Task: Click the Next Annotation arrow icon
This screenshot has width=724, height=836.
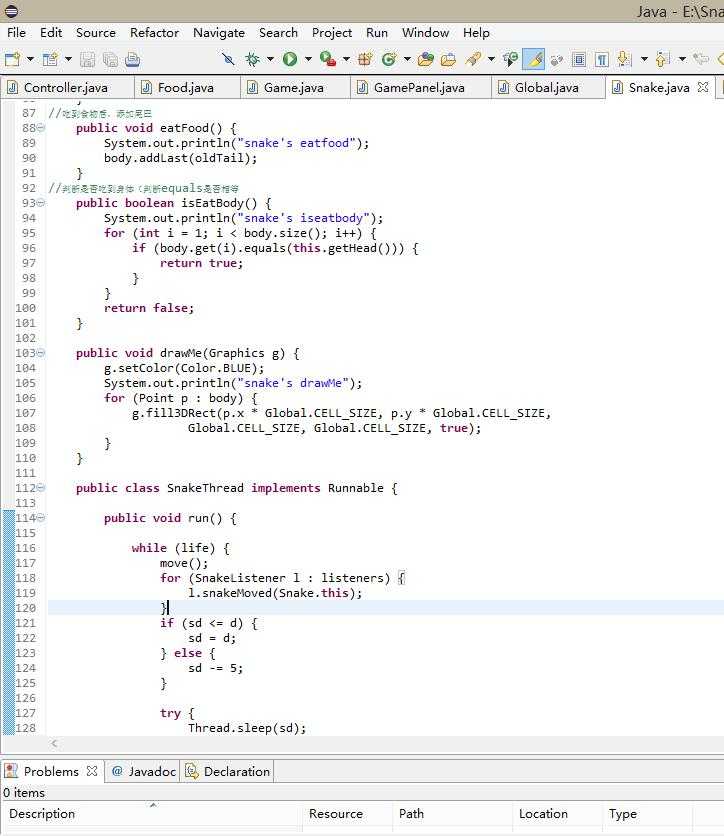Action: coord(624,59)
